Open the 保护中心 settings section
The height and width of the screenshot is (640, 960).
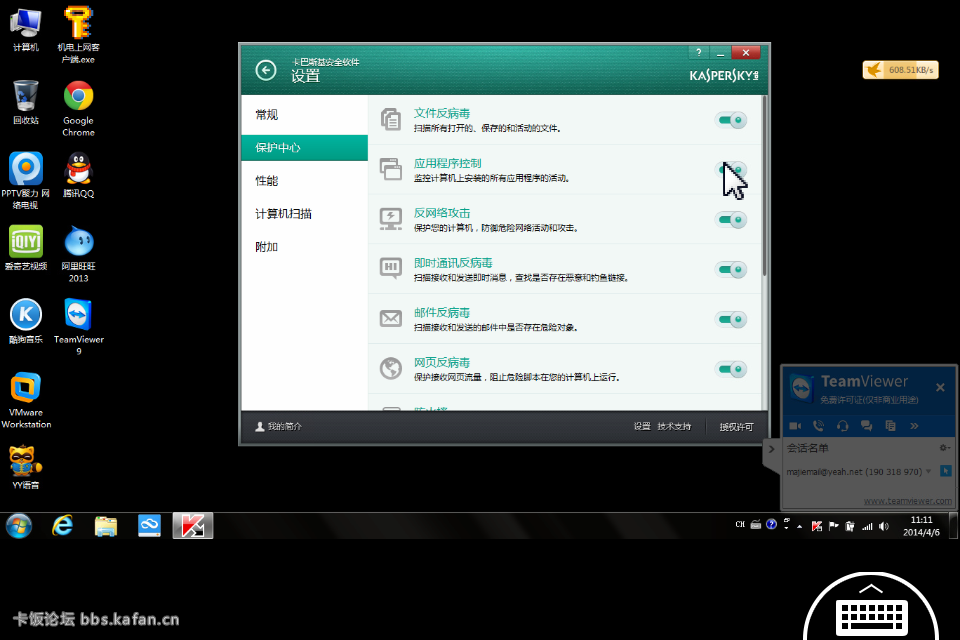click(x=305, y=148)
